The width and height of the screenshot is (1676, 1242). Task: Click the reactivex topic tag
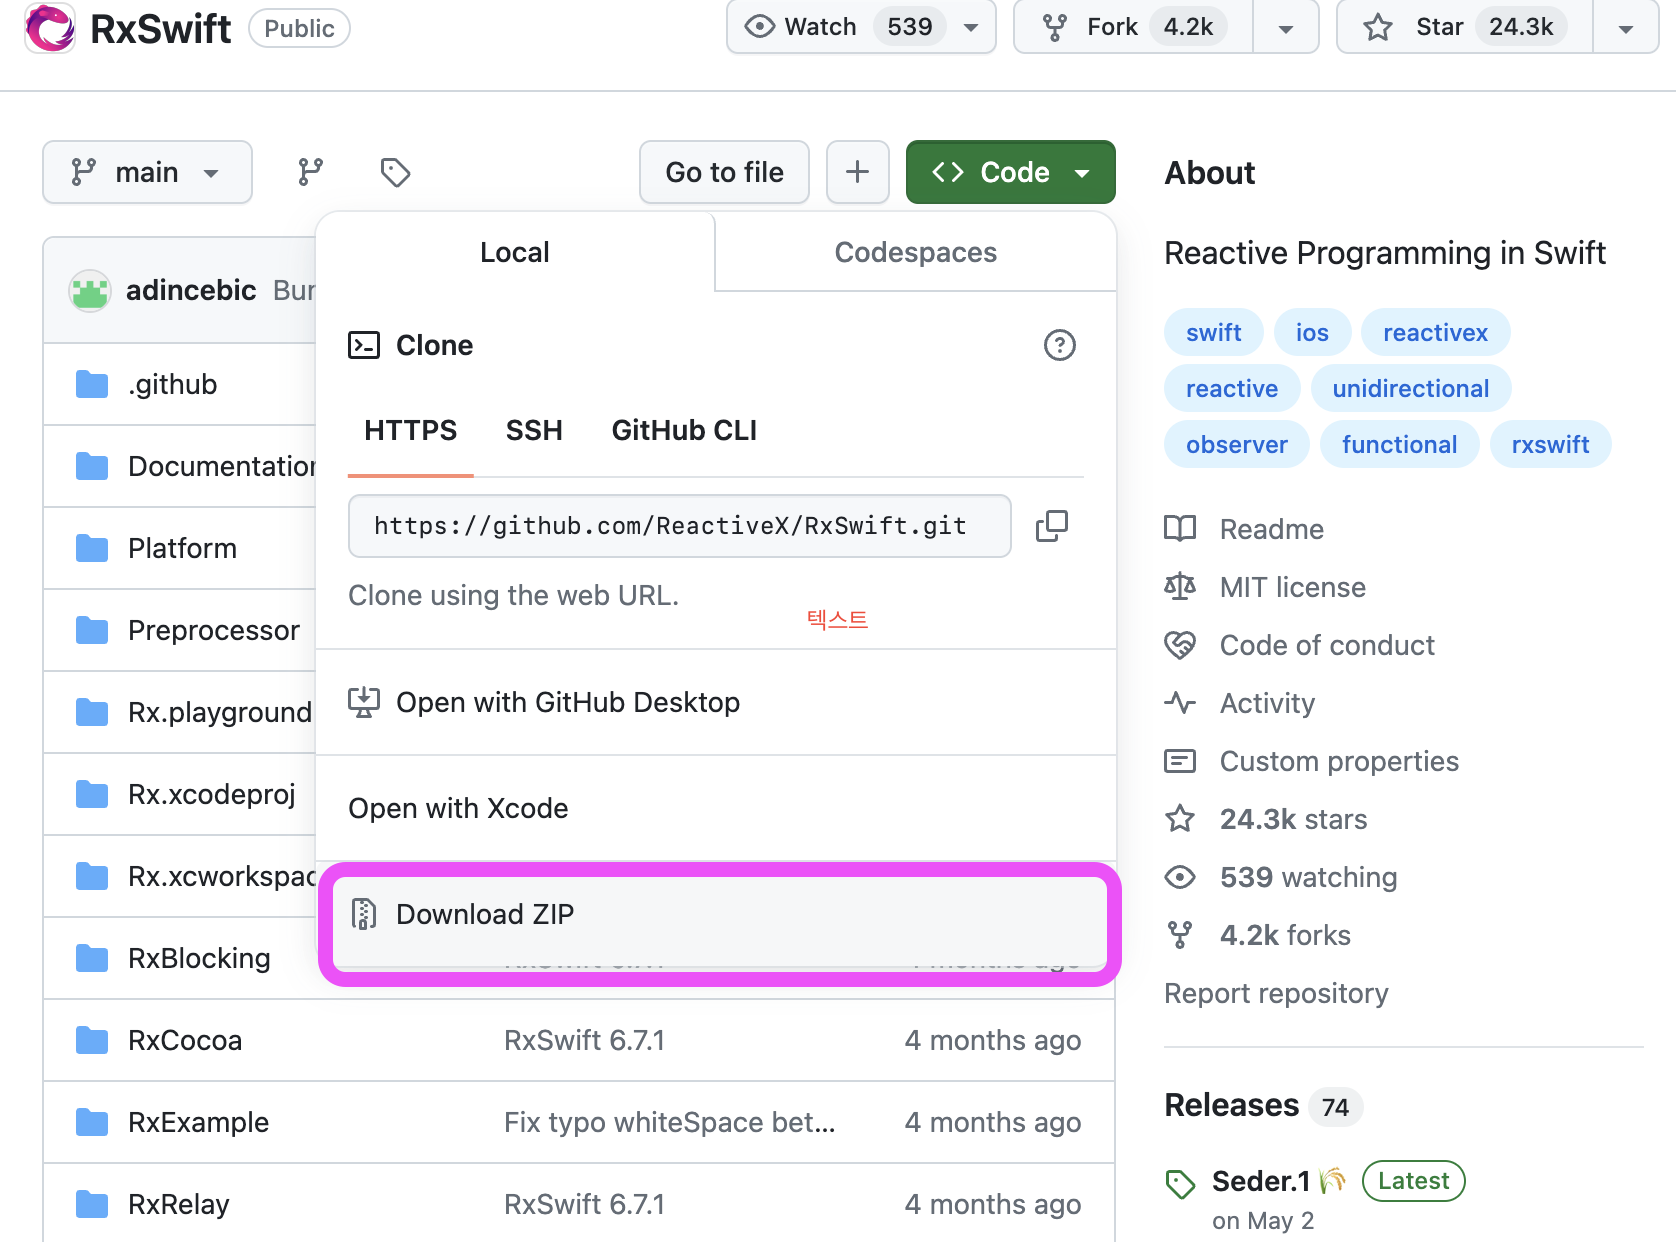[x=1435, y=332]
